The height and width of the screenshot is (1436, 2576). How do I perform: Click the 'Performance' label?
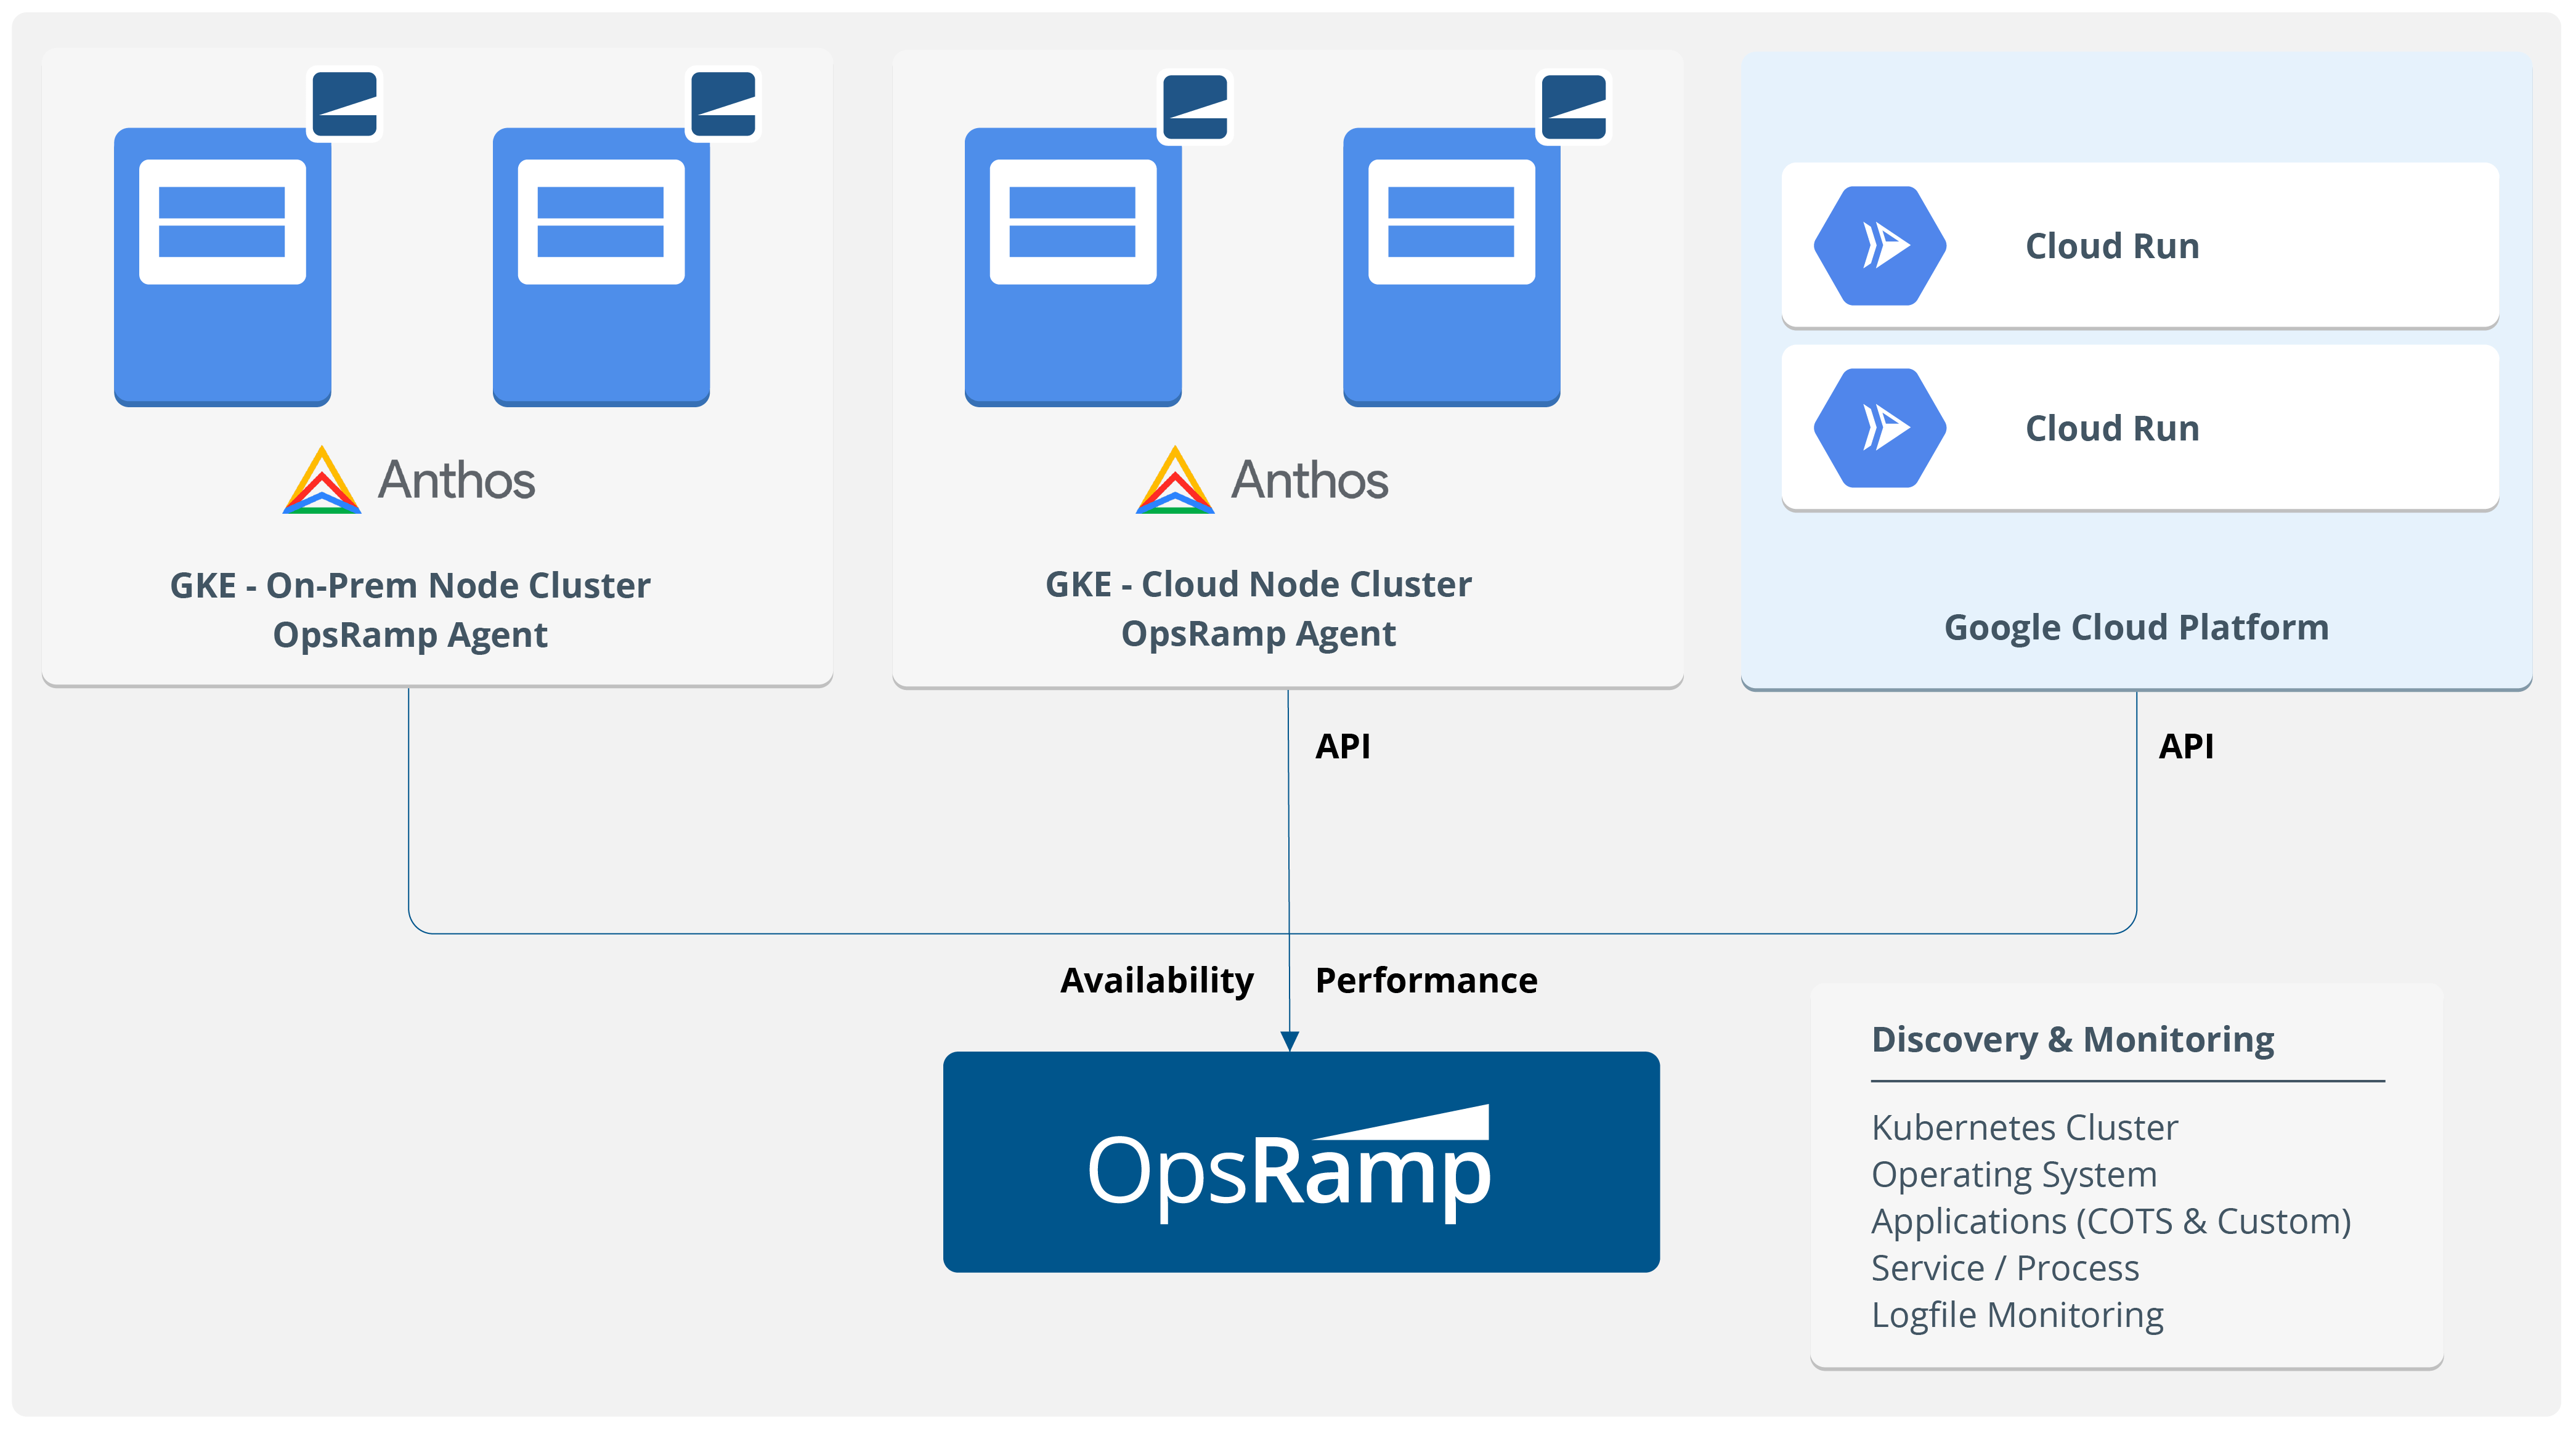click(x=1426, y=981)
